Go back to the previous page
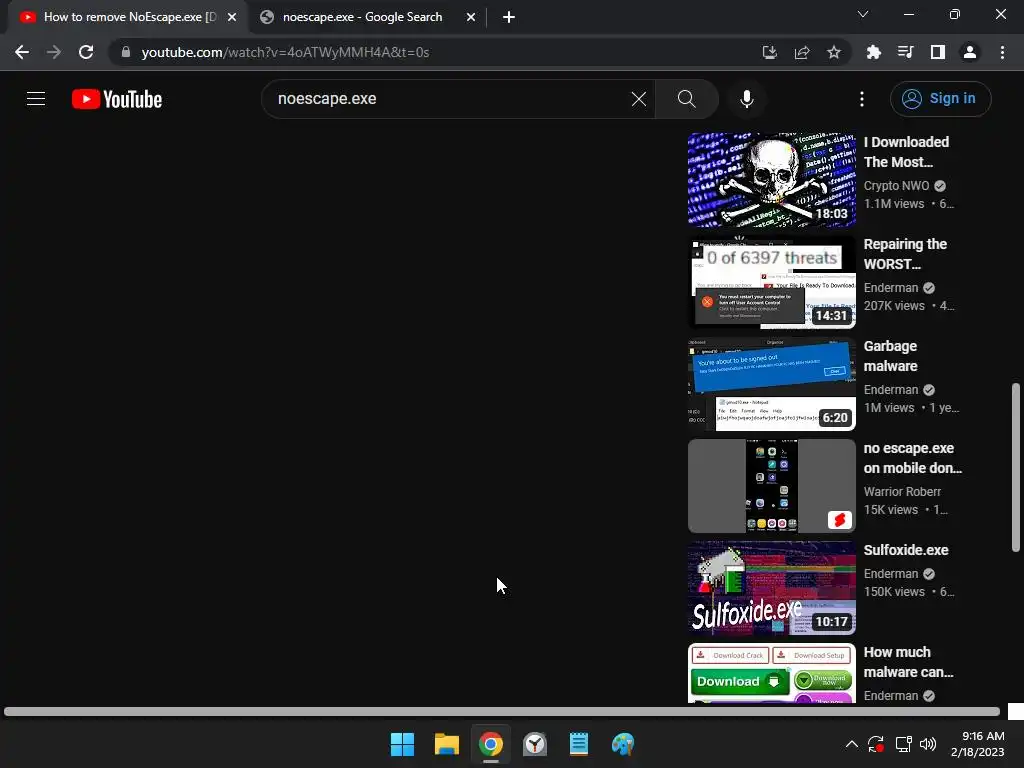Image resolution: width=1024 pixels, height=768 pixels. click(22, 52)
